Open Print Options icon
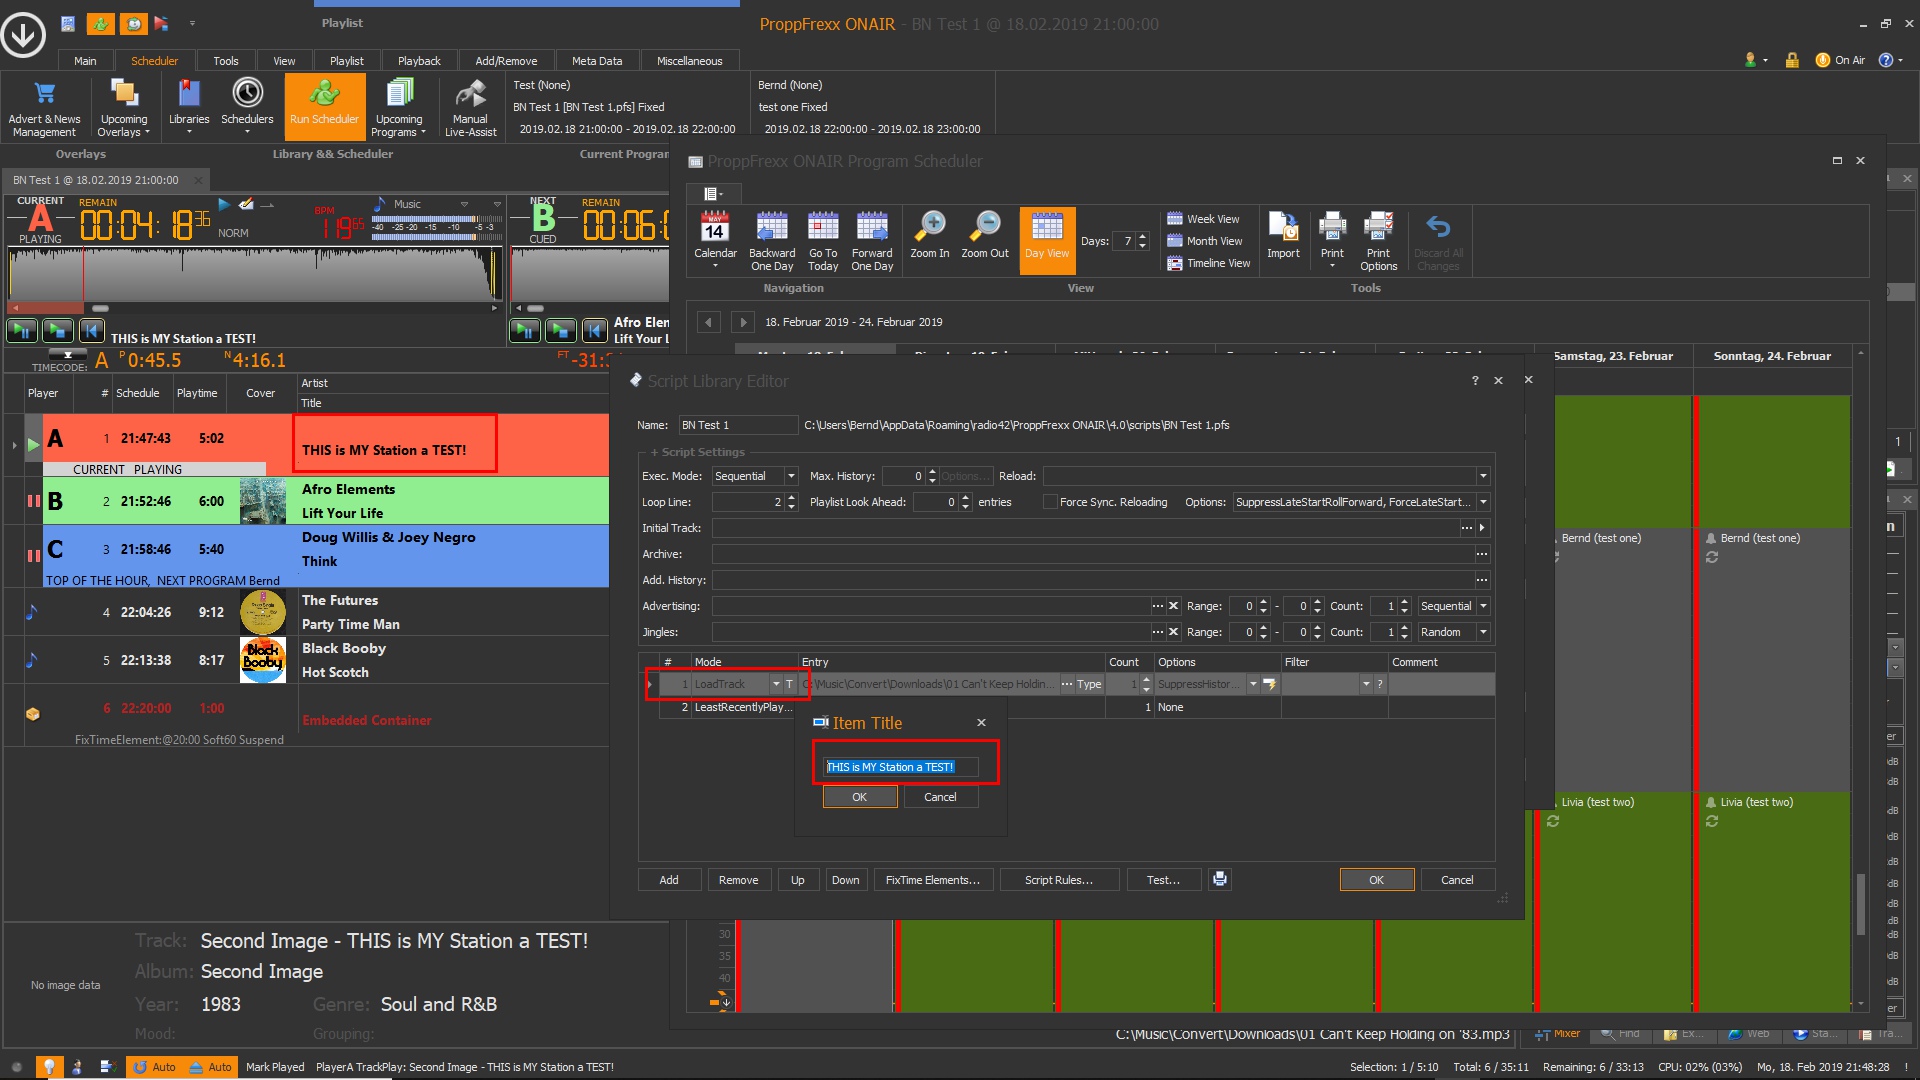 1378,228
